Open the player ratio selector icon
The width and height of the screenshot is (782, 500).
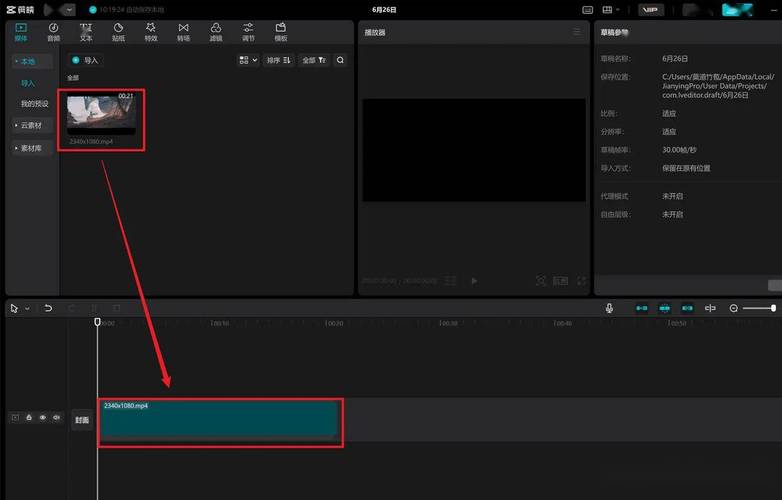point(561,281)
